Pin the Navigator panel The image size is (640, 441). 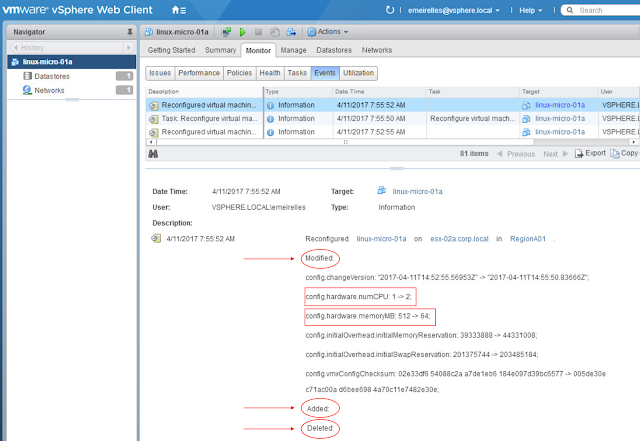(x=130, y=32)
